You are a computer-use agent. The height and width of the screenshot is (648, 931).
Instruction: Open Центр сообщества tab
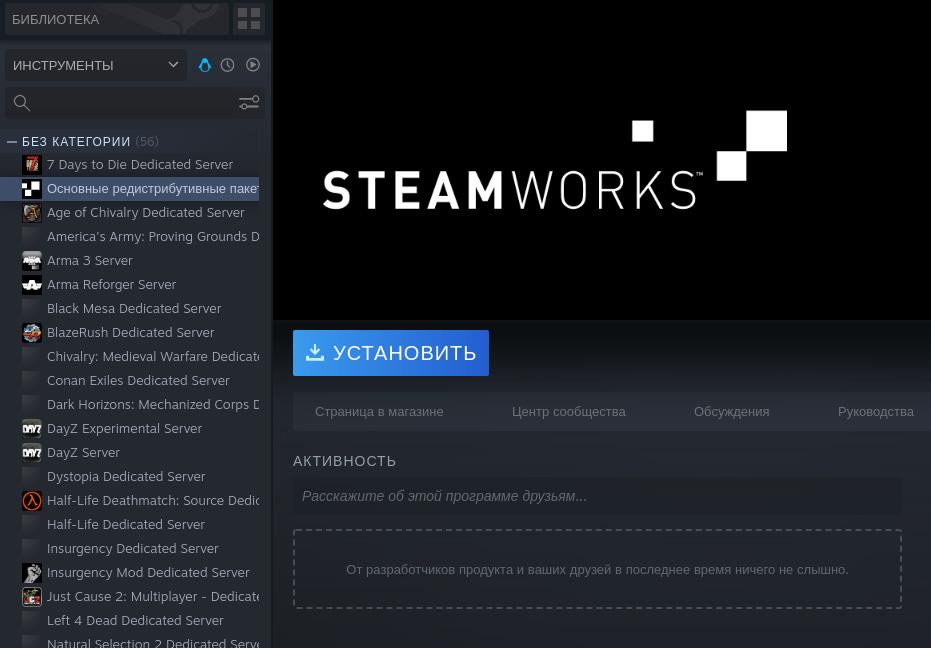pyautogui.click(x=568, y=412)
